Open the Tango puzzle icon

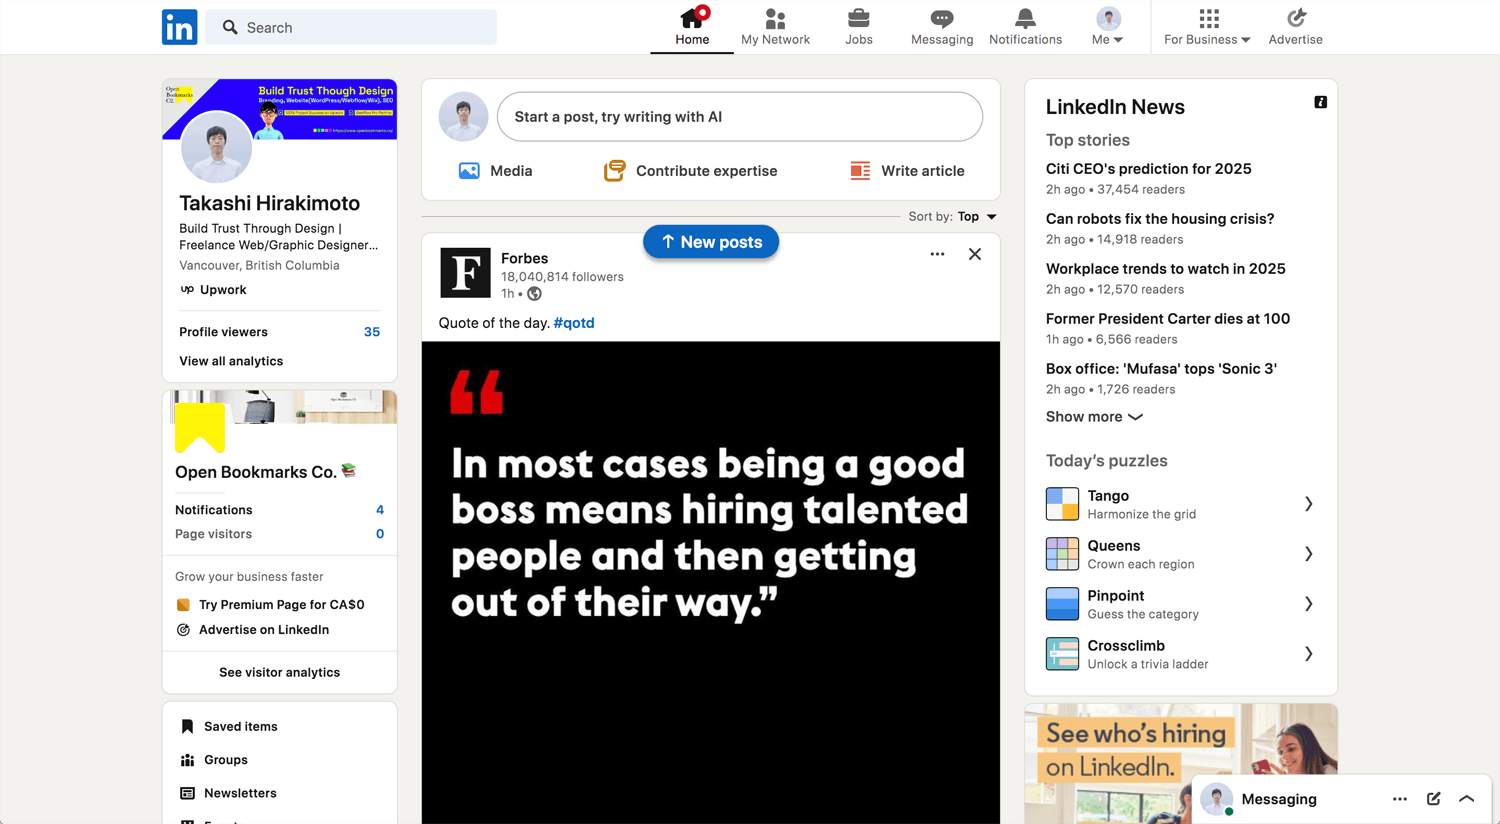click(1062, 504)
